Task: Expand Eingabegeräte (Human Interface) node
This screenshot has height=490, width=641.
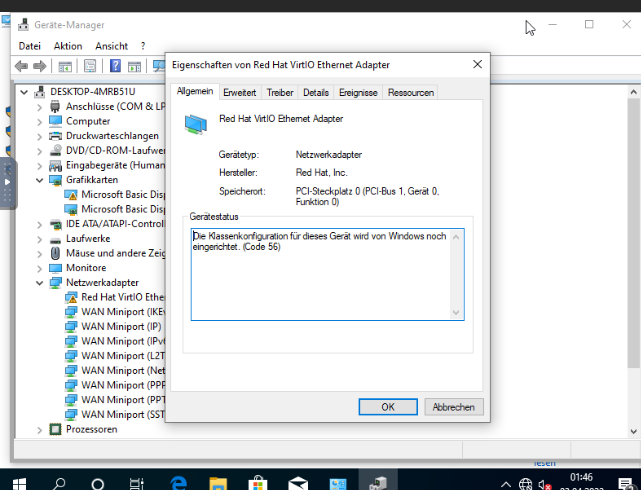Action: pos(39,166)
